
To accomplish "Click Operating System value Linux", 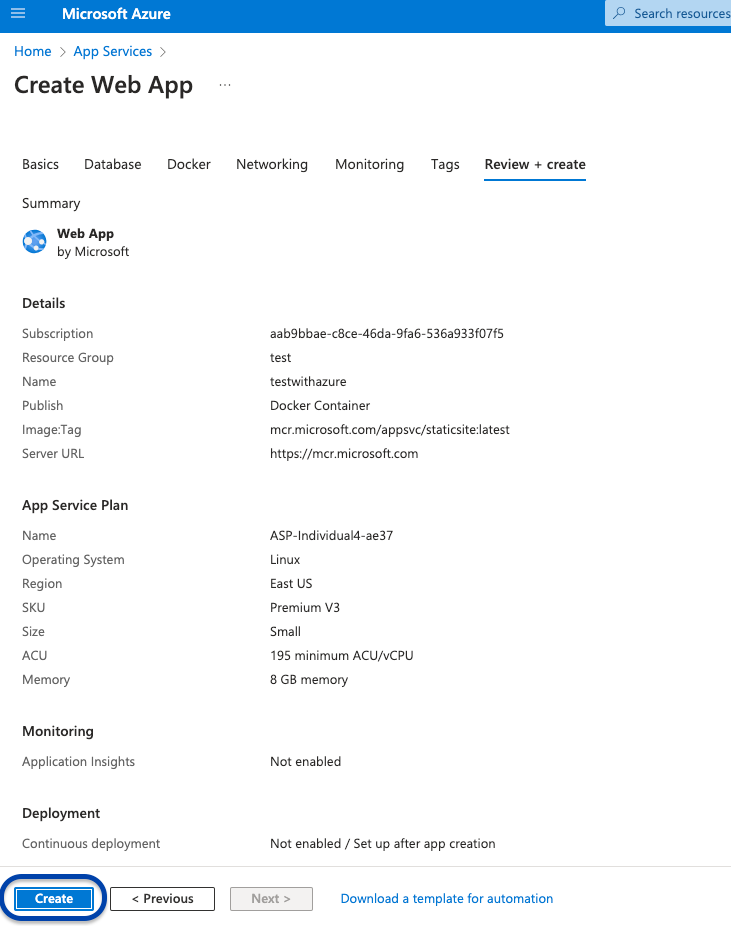I will tap(285, 559).
